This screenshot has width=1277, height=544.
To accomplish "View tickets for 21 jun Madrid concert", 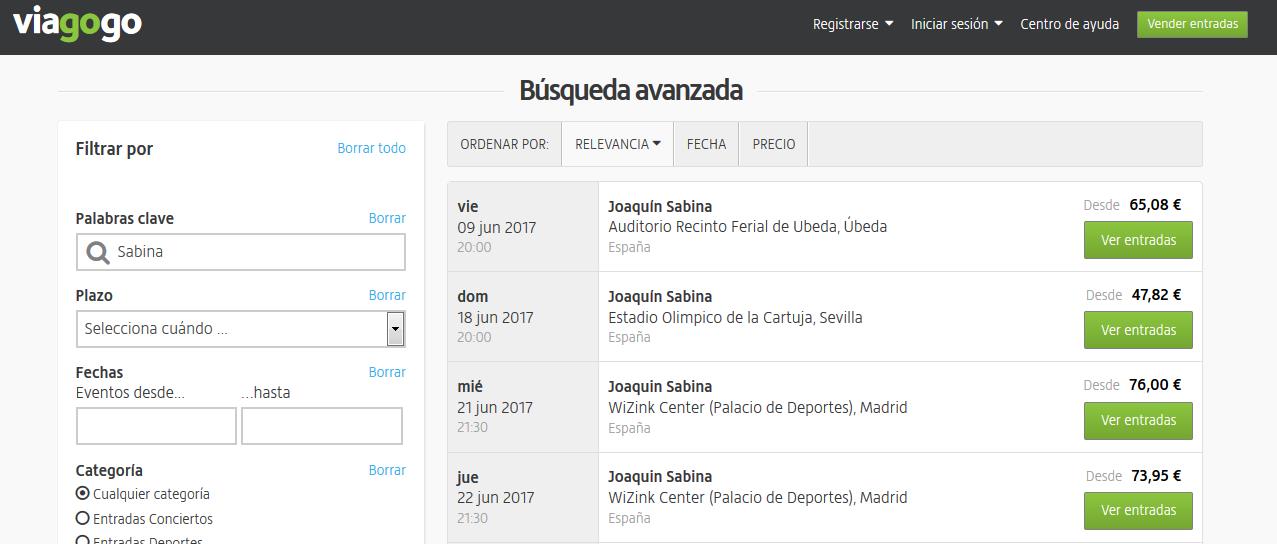I will [1138, 420].
